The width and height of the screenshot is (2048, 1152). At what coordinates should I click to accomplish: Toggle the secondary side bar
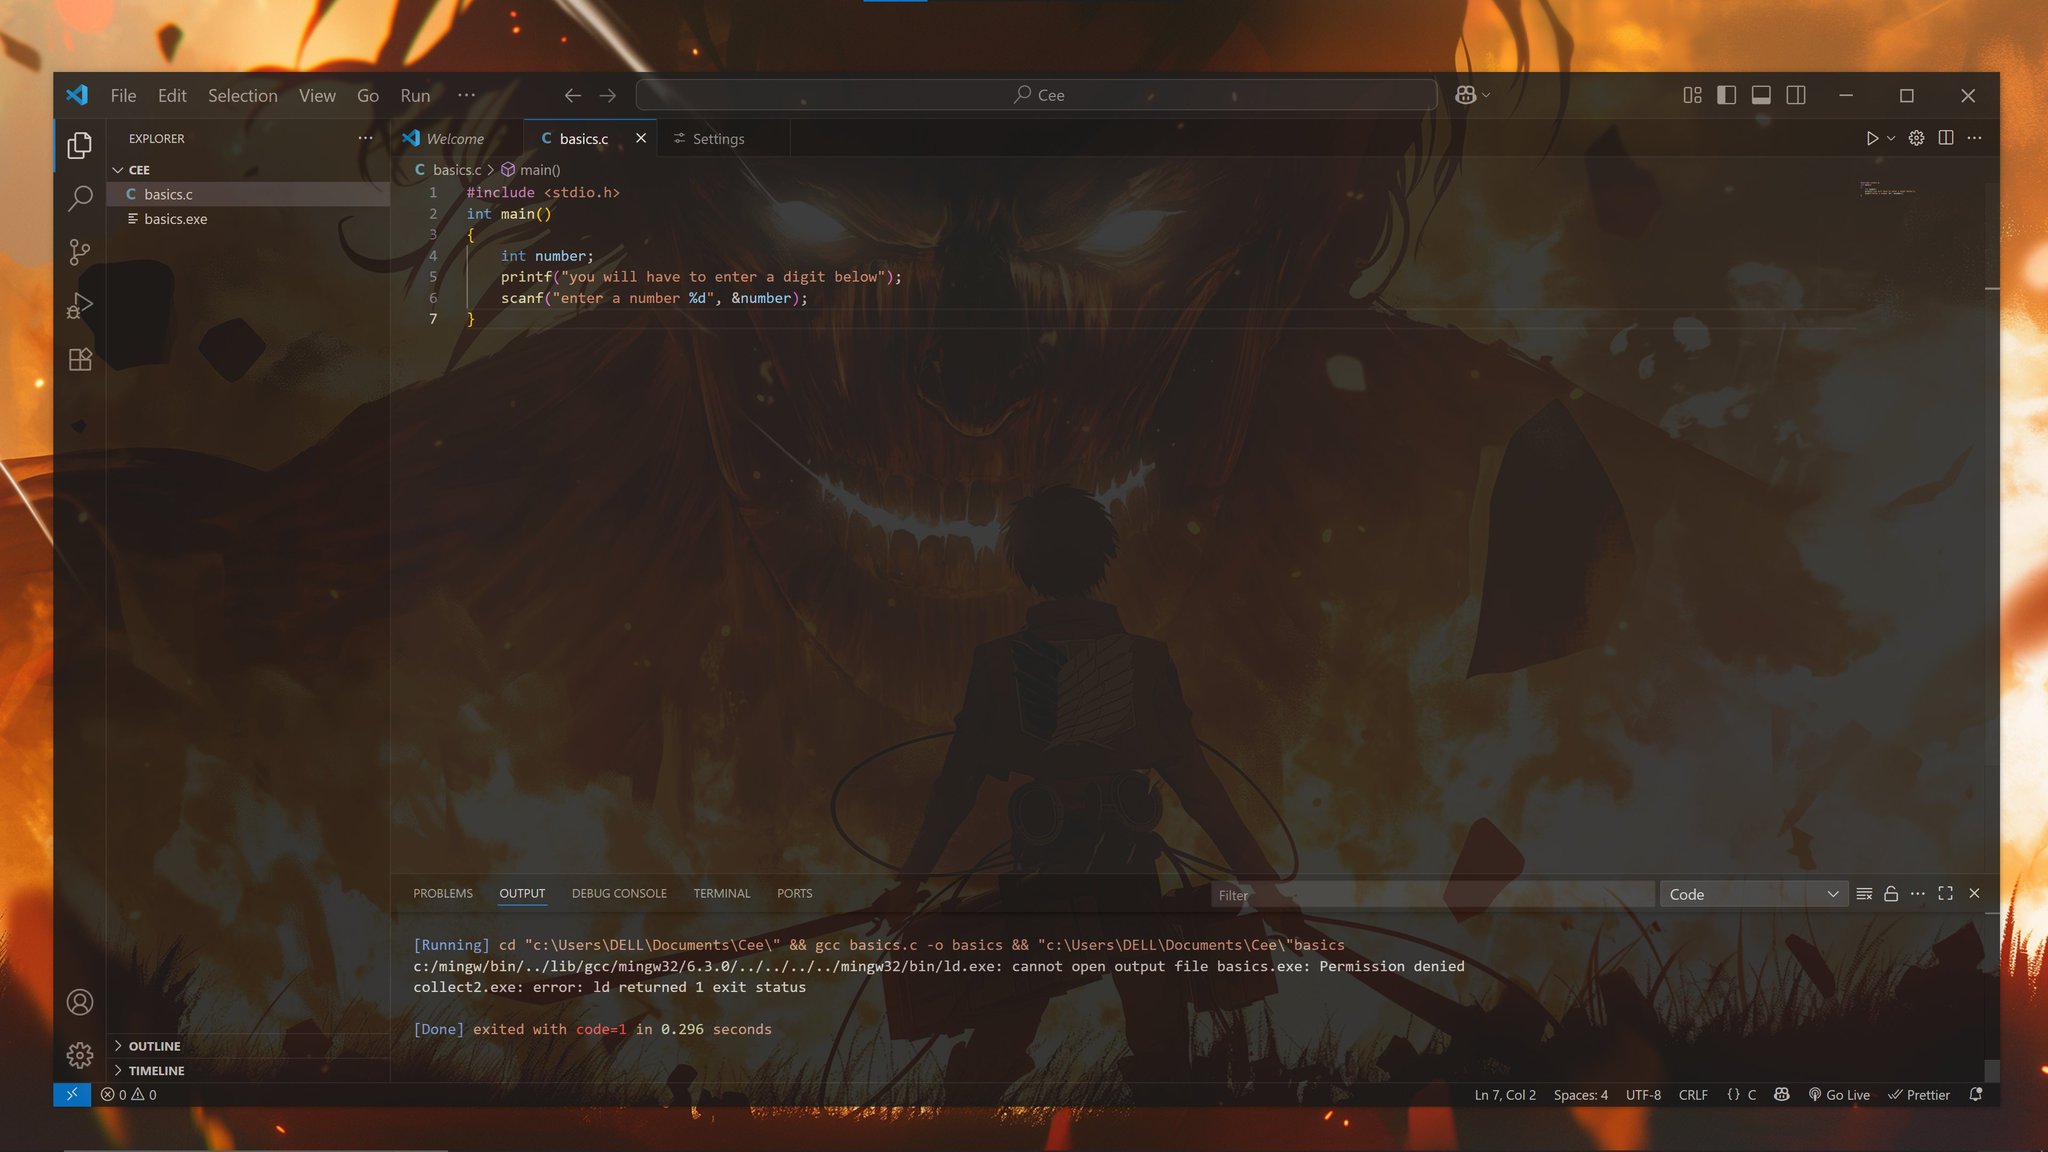pyautogui.click(x=1796, y=95)
